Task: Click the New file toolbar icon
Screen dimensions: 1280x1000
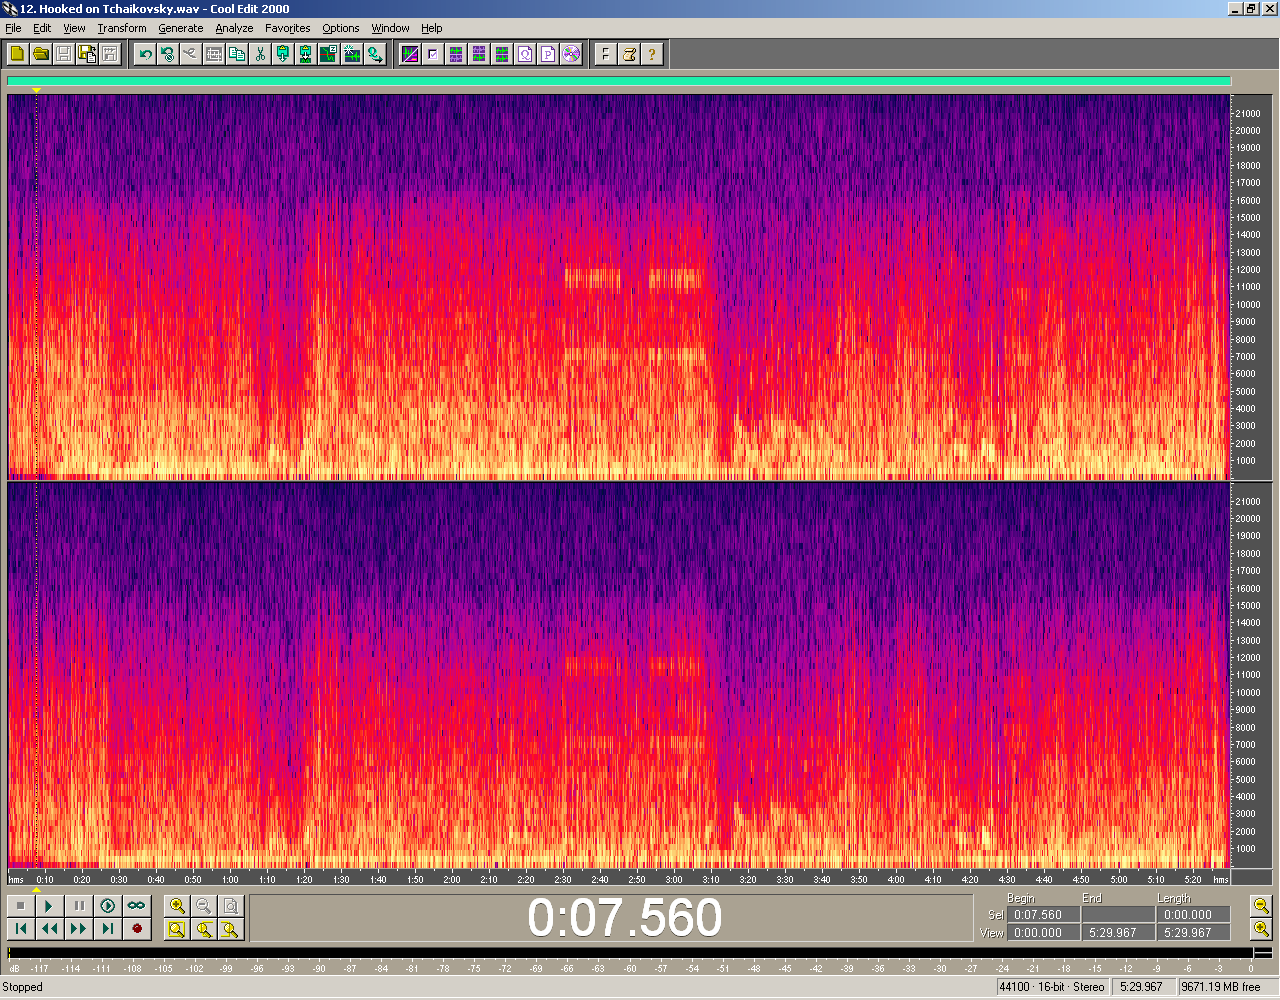Action: click(x=17, y=54)
